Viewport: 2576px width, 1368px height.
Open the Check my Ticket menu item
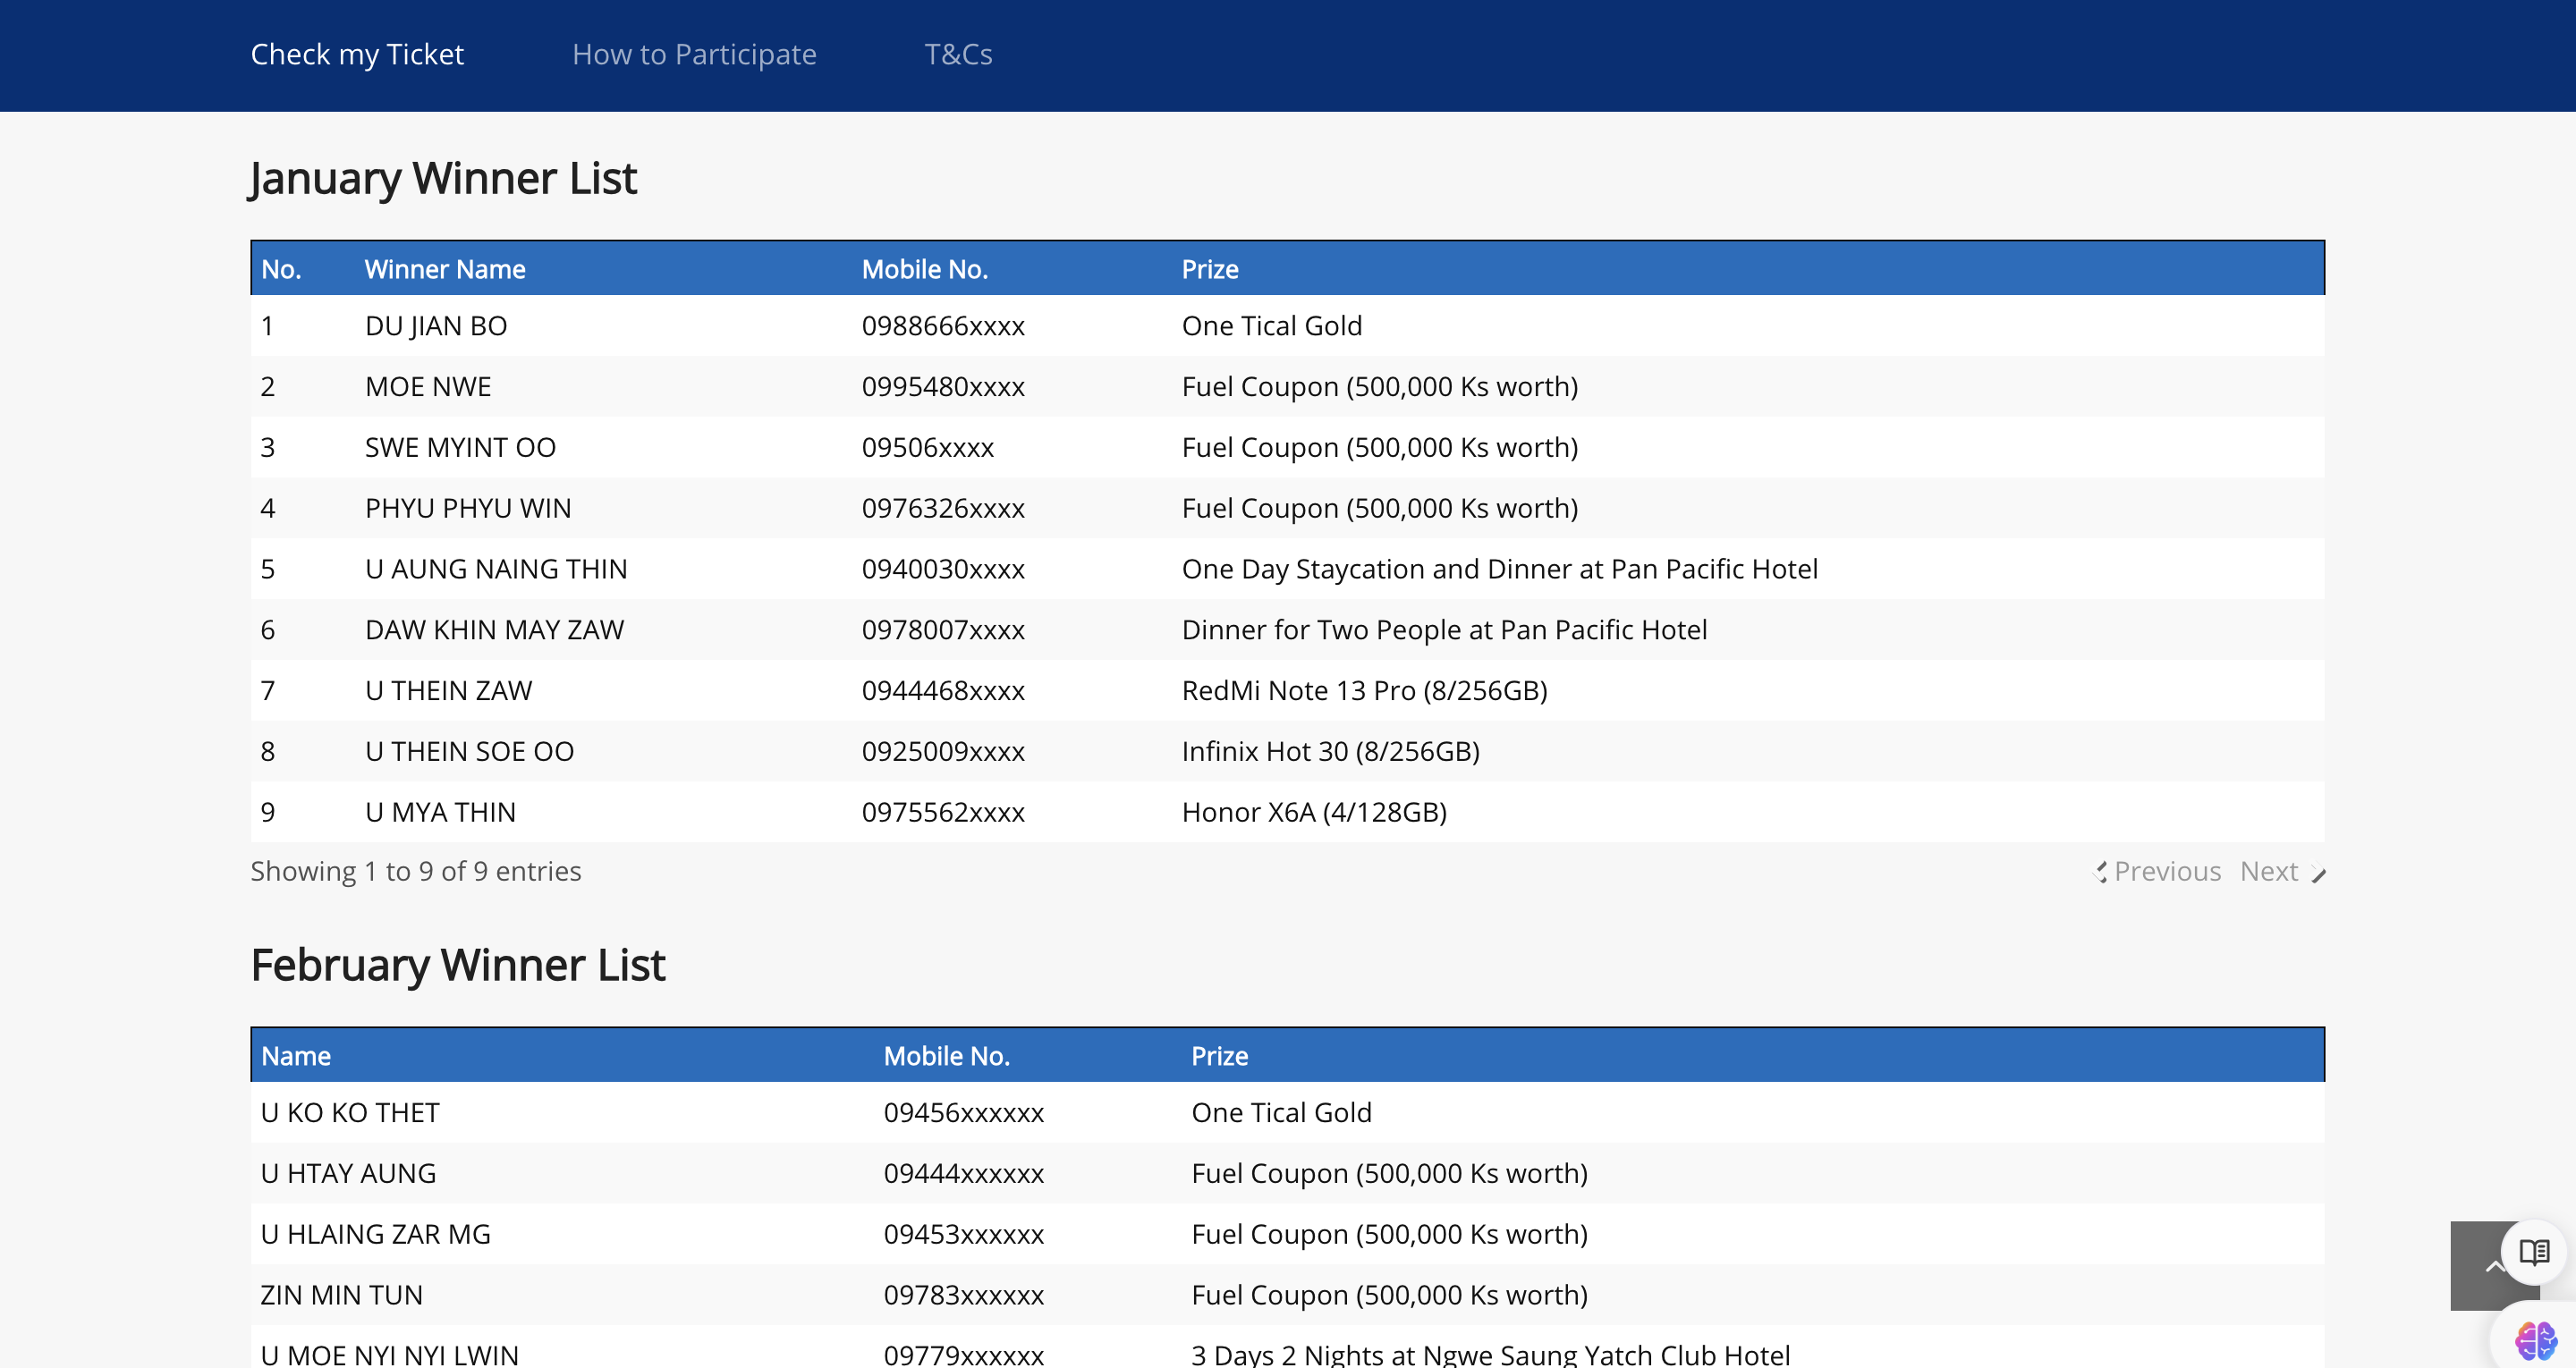(x=357, y=54)
